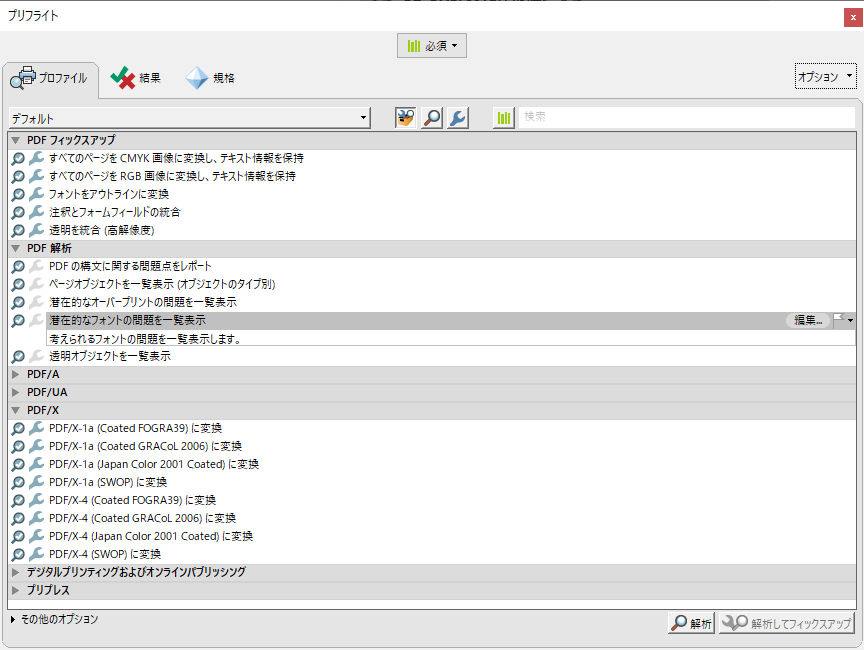864x650 pixels.
Task: Click the Select Single Checks magnifier icon
Action: click(x=431, y=118)
